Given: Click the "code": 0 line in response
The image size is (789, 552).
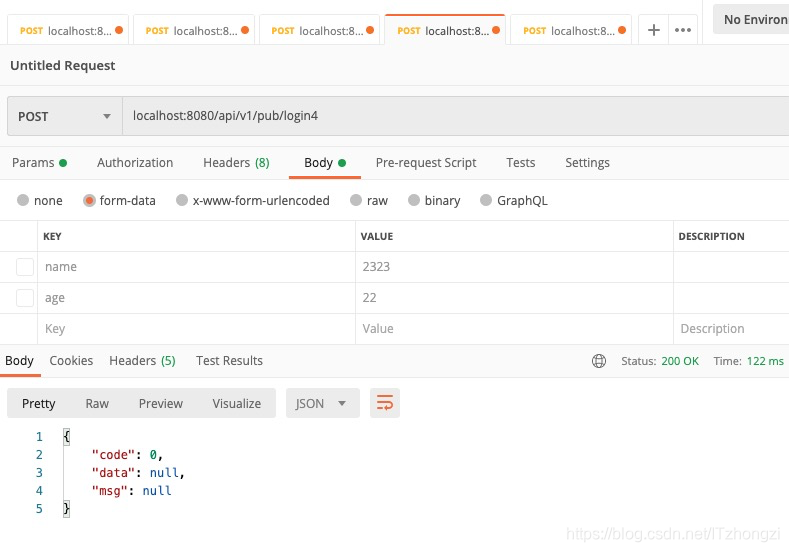Looking at the screenshot, I should [x=127, y=454].
